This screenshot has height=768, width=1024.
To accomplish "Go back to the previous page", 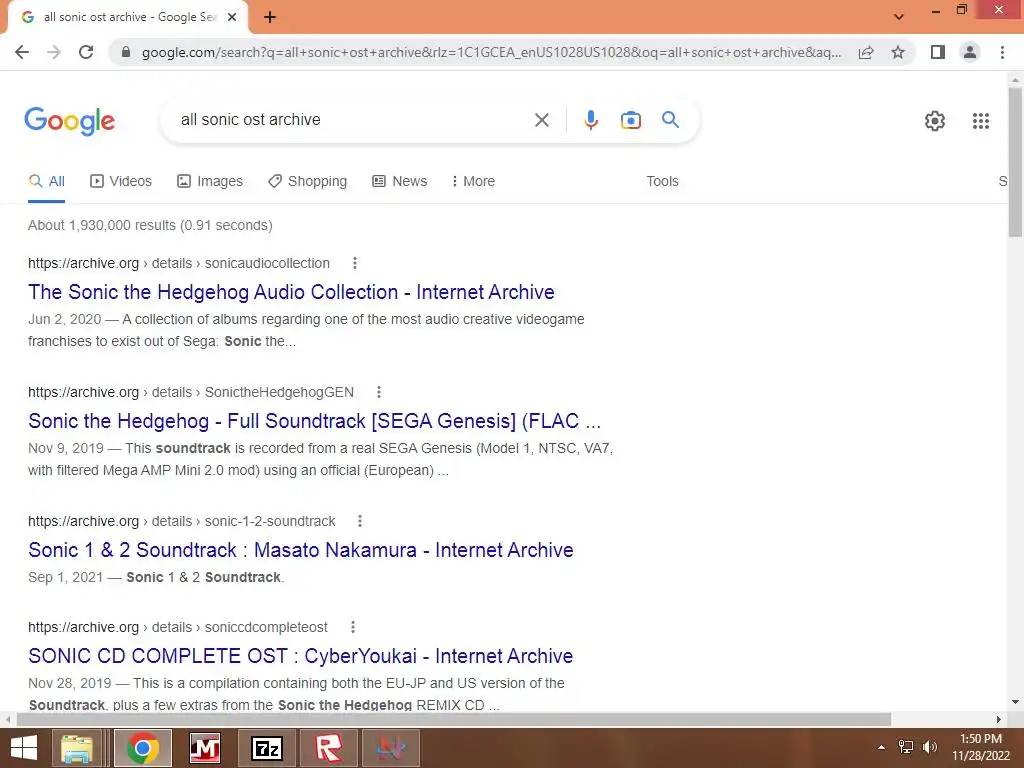I will coord(22,52).
